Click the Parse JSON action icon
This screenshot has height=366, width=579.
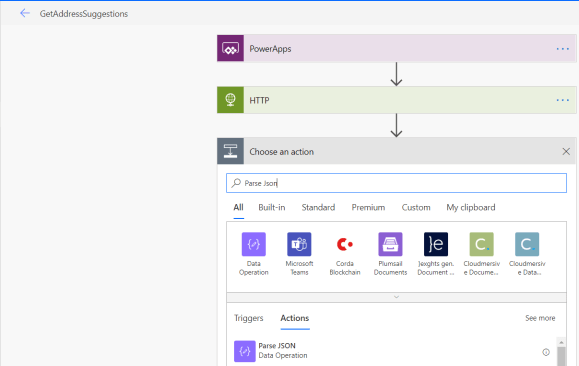point(244,351)
